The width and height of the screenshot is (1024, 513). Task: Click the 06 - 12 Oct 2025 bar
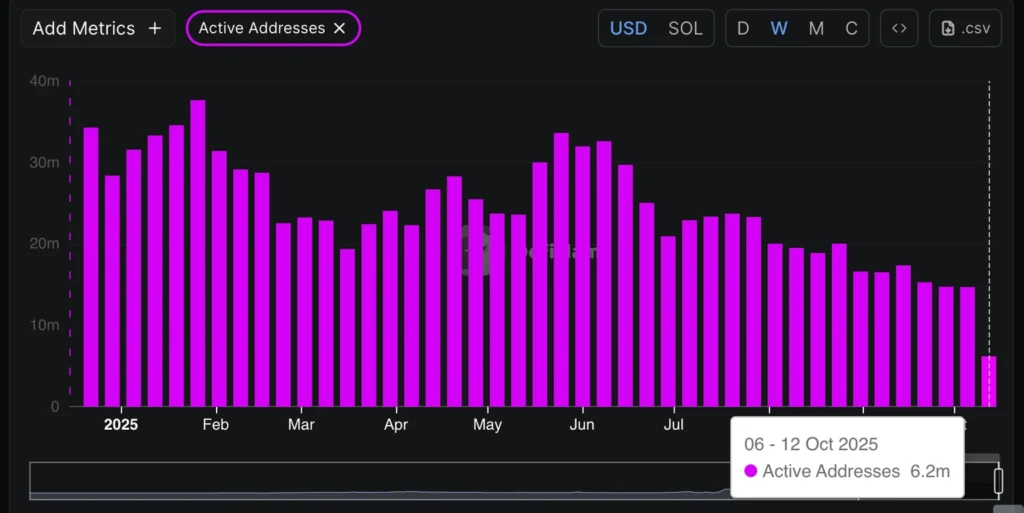click(x=988, y=381)
